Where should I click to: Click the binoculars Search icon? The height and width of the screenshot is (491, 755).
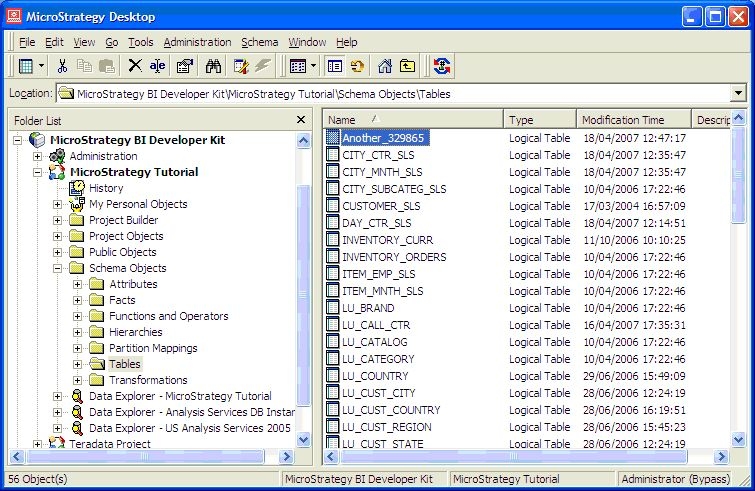pos(212,66)
